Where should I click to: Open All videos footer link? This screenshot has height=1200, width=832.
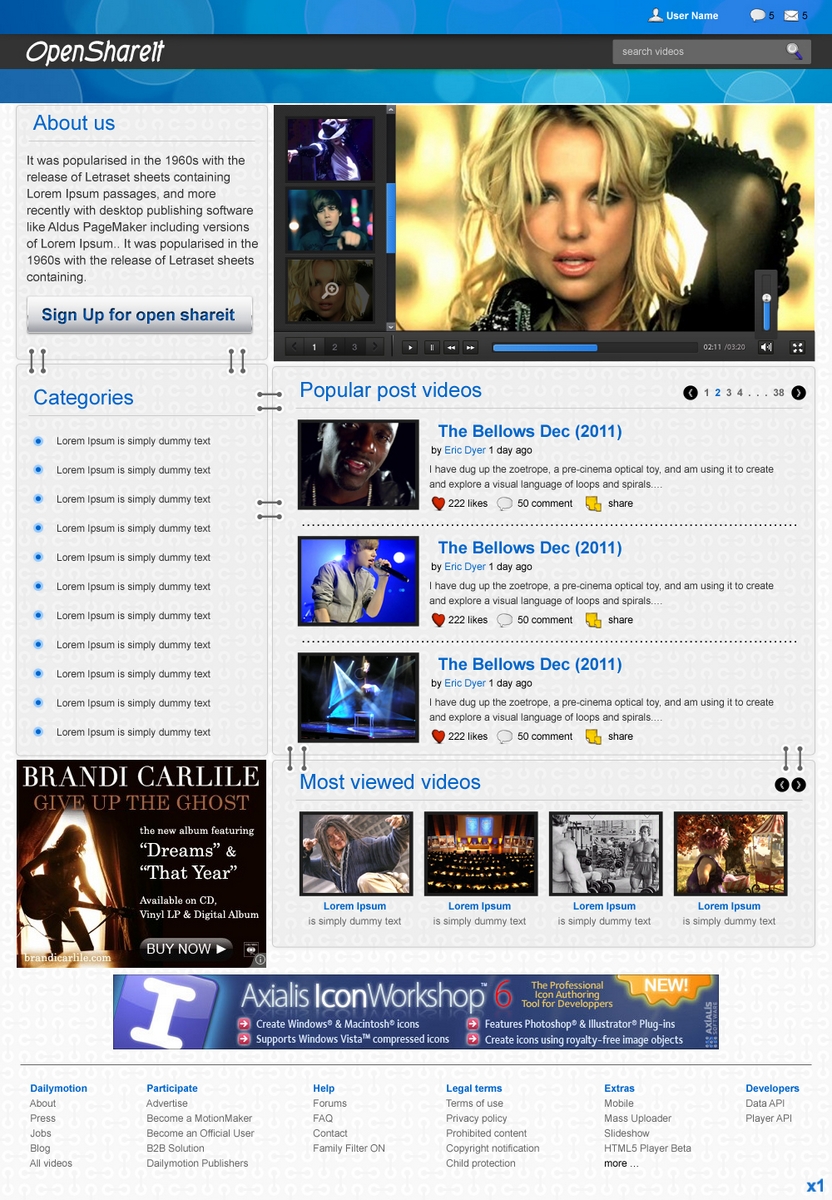click(x=51, y=1163)
